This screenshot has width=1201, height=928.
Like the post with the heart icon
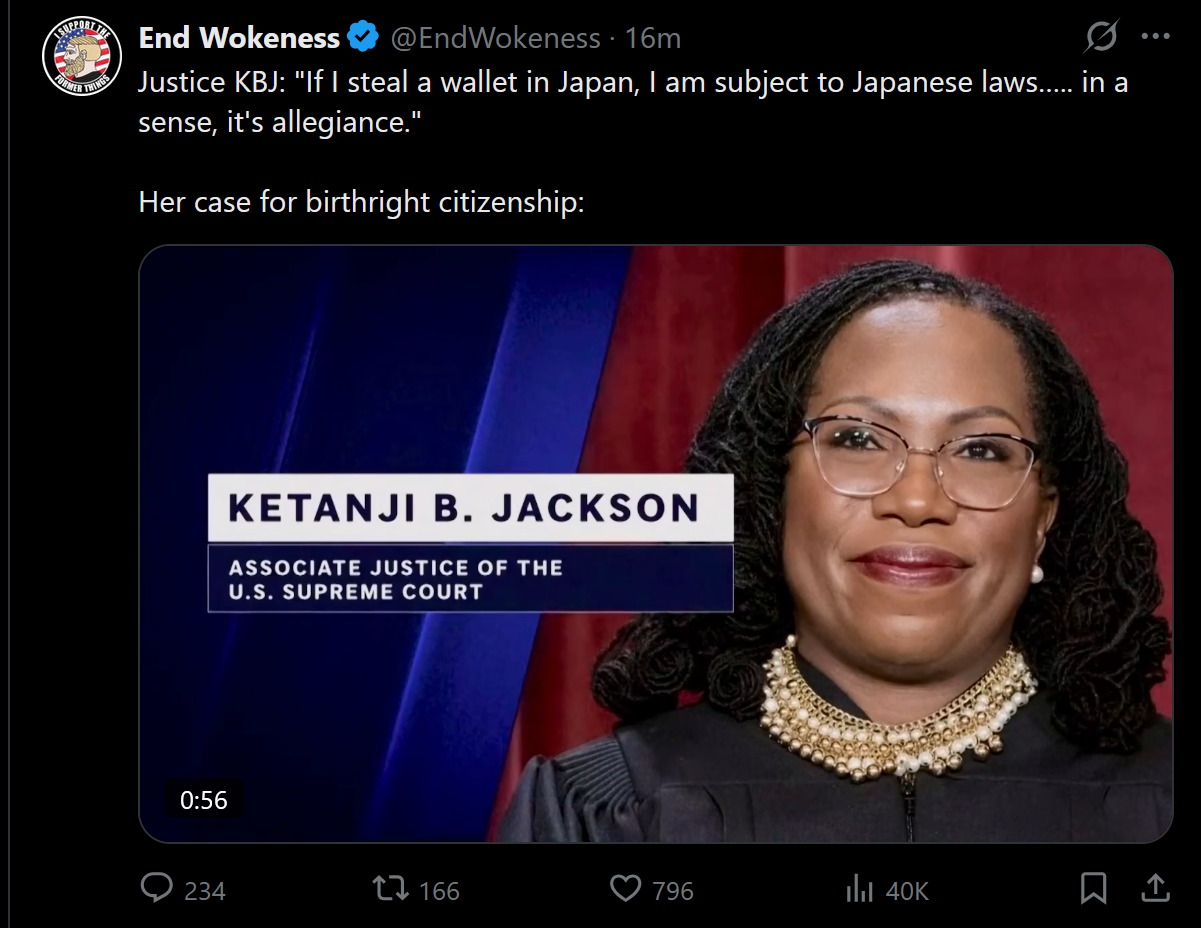tap(625, 888)
